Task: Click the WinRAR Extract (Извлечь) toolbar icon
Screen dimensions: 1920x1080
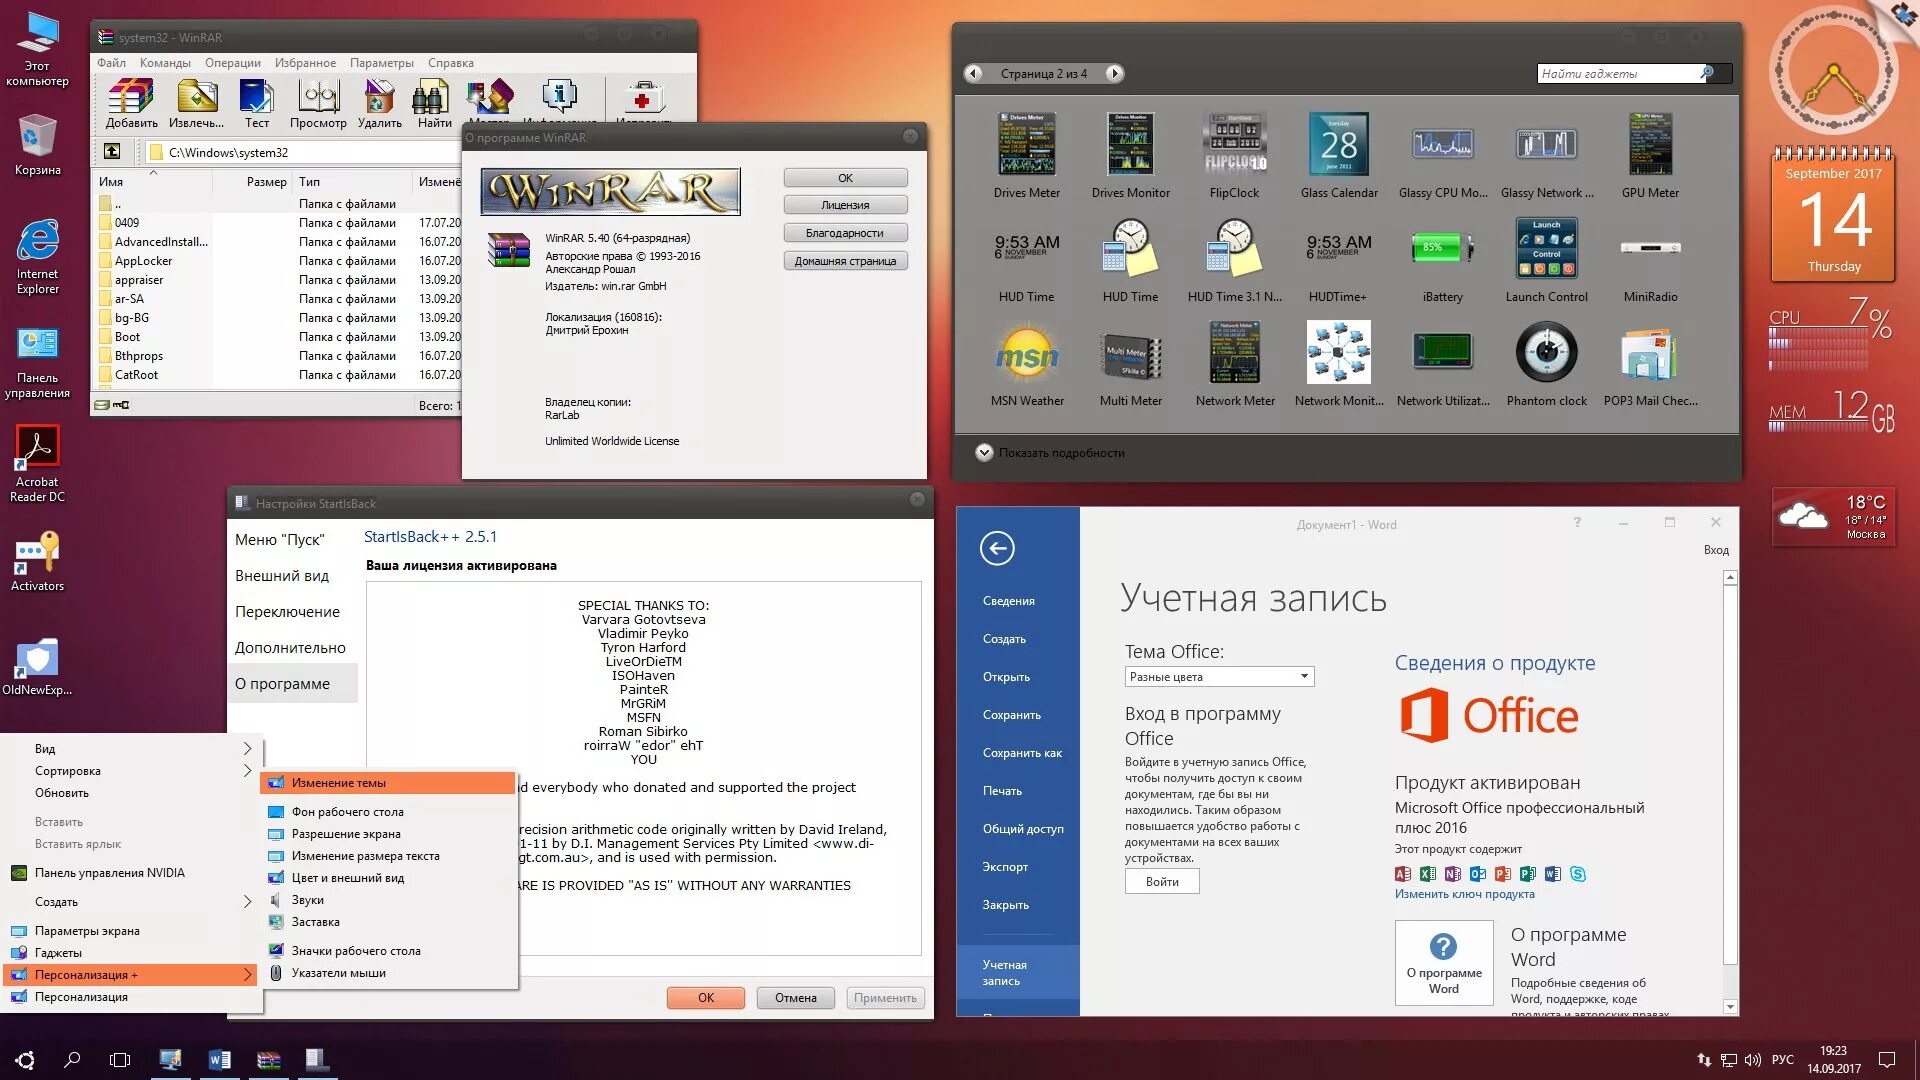Action: click(x=196, y=100)
